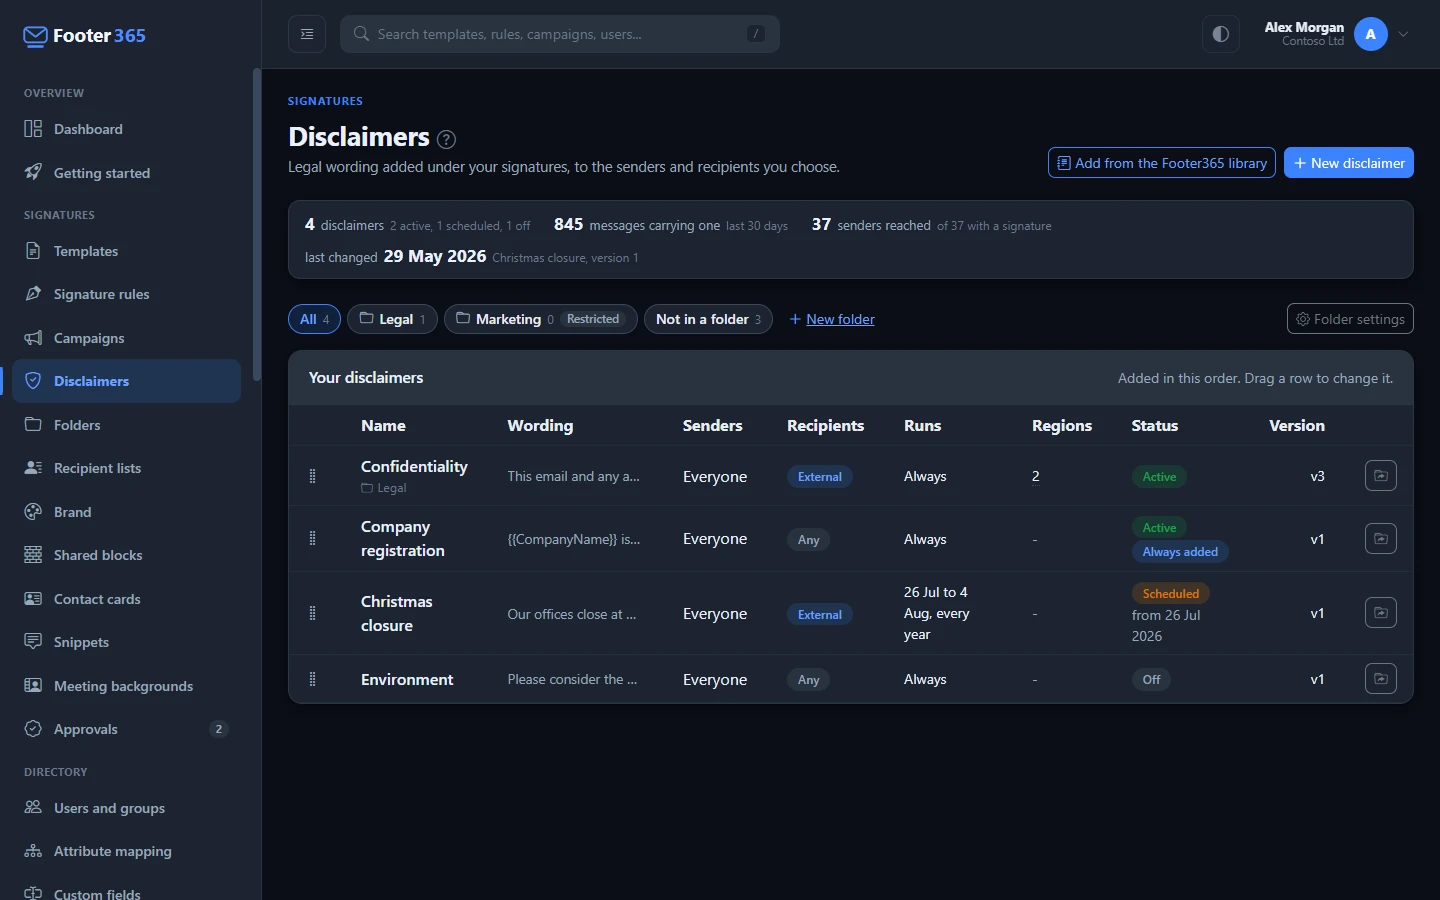Viewport: 1440px width, 900px height.
Task: Select the Not in a folder filter
Action: pos(708,319)
